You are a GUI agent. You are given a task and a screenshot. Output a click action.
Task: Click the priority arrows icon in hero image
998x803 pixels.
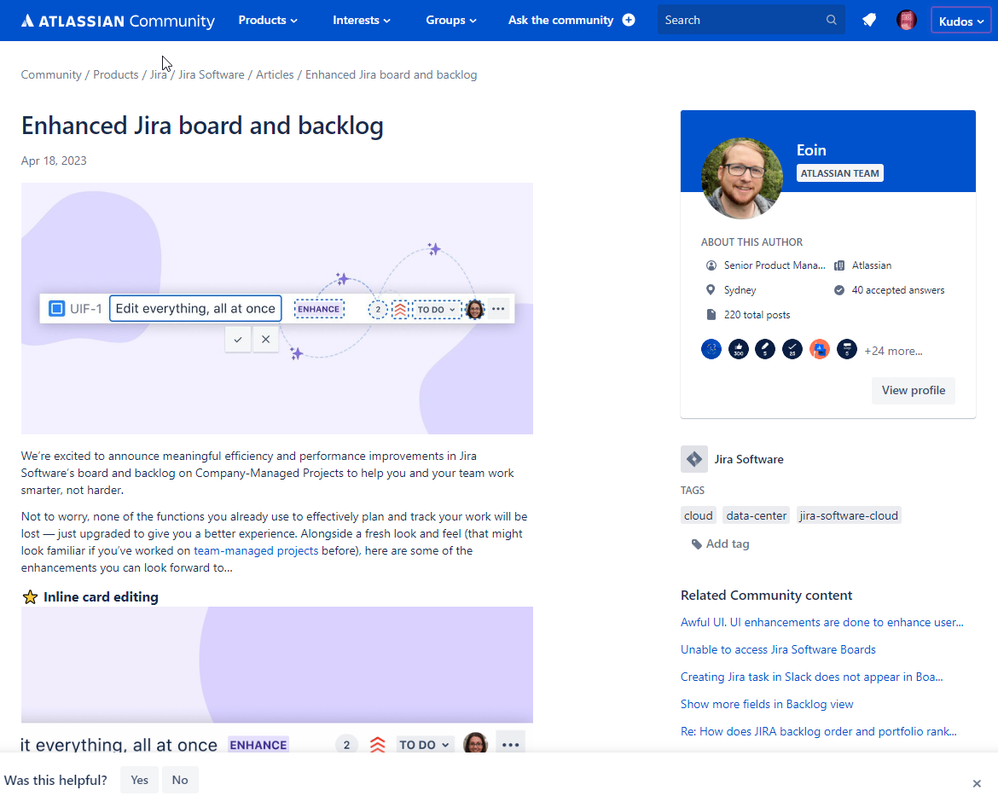[x=400, y=309]
